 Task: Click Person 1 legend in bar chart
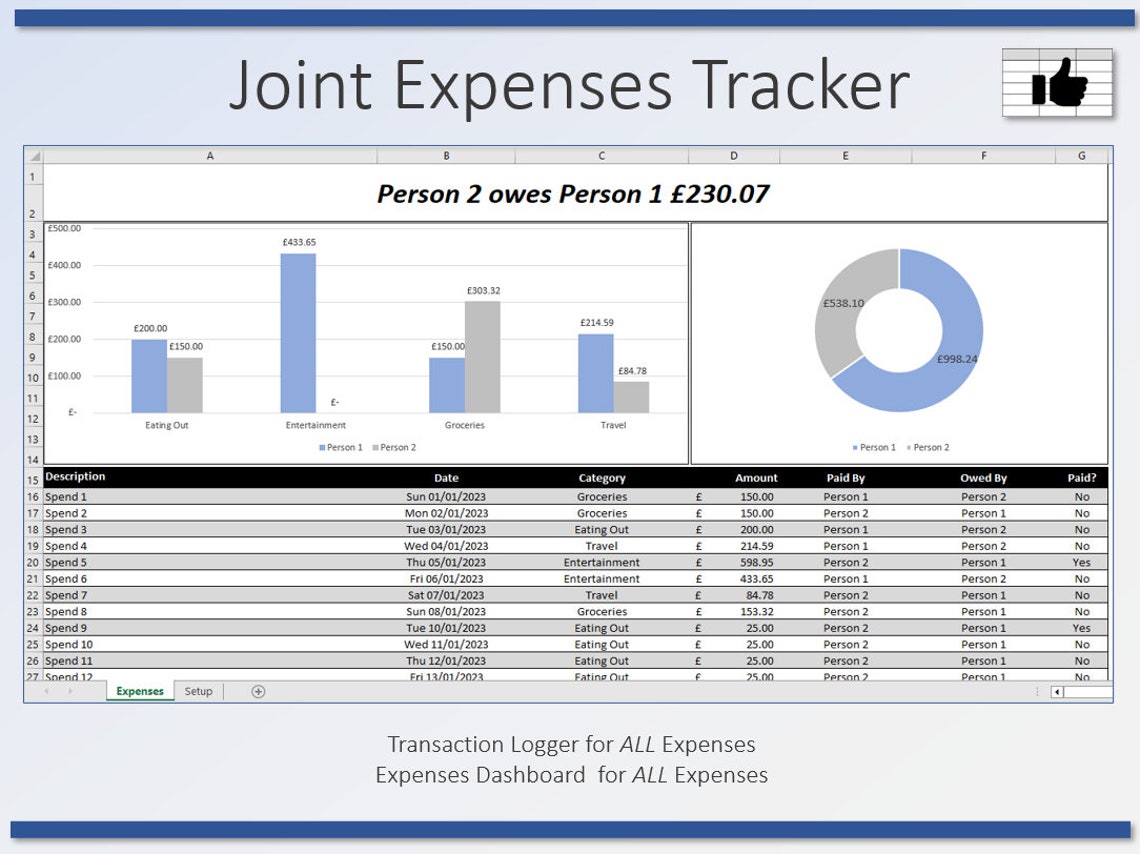pyautogui.click(x=340, y=448)
